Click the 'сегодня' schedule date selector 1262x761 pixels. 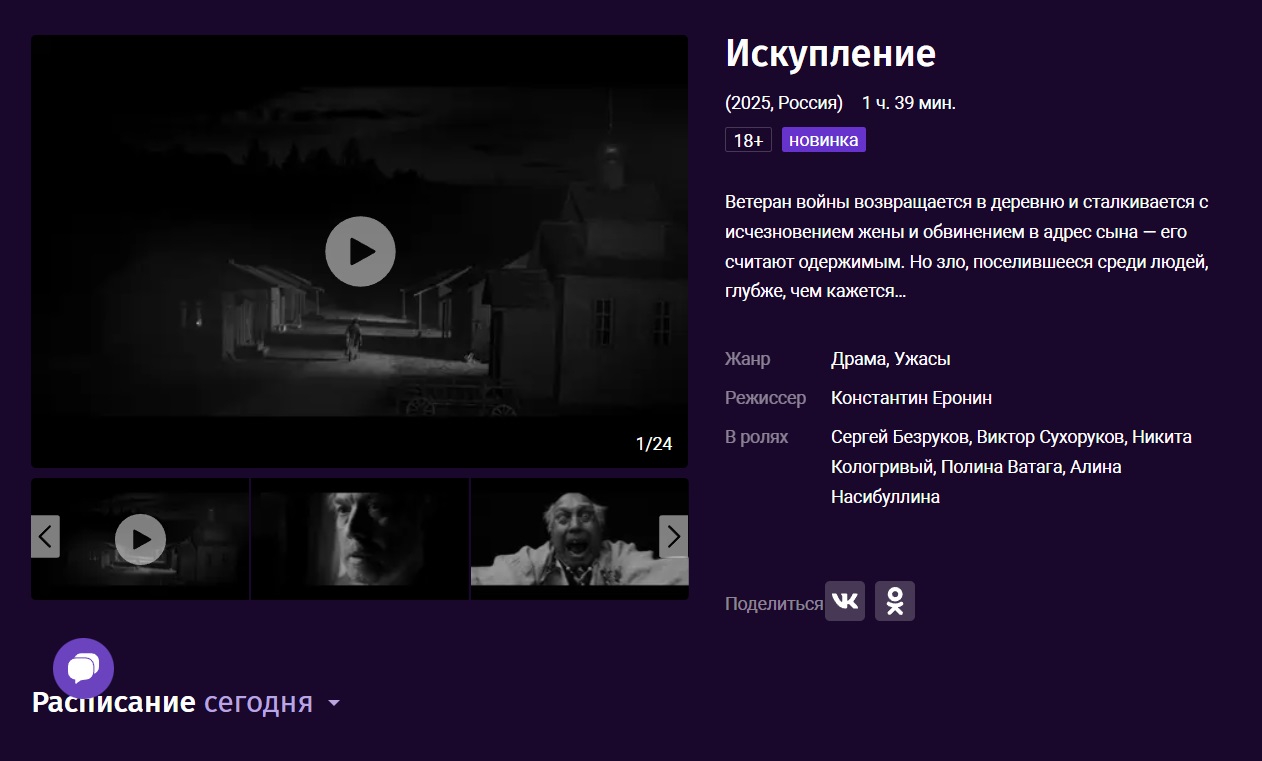258,703
